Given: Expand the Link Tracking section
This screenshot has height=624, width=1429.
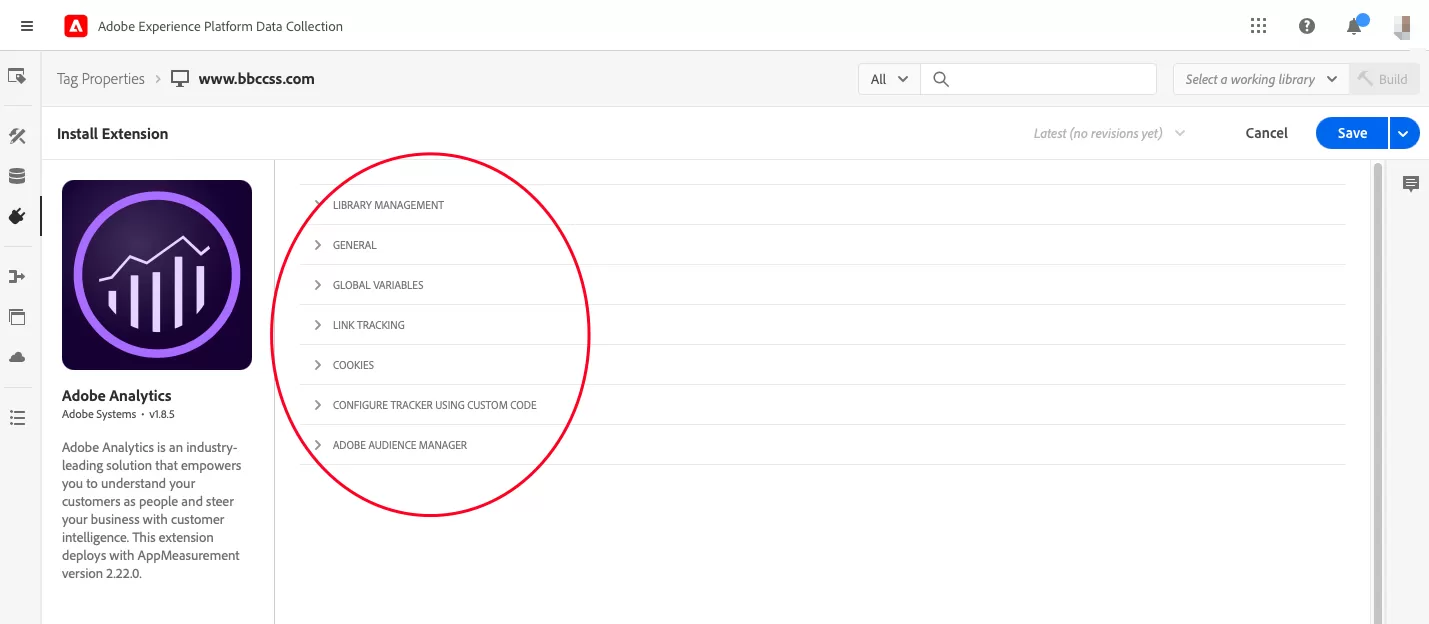Looking at the screenshot, I should coord(823,325).
